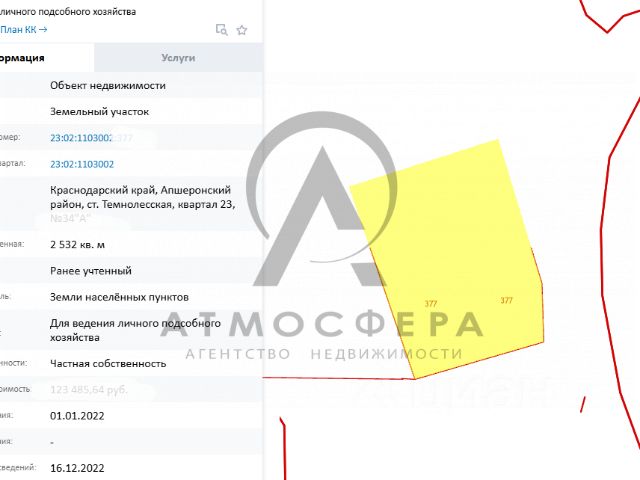Click the search-on-map document icon
The height and width of the screenshot is (480, 640).
click(x=221, y=30)
